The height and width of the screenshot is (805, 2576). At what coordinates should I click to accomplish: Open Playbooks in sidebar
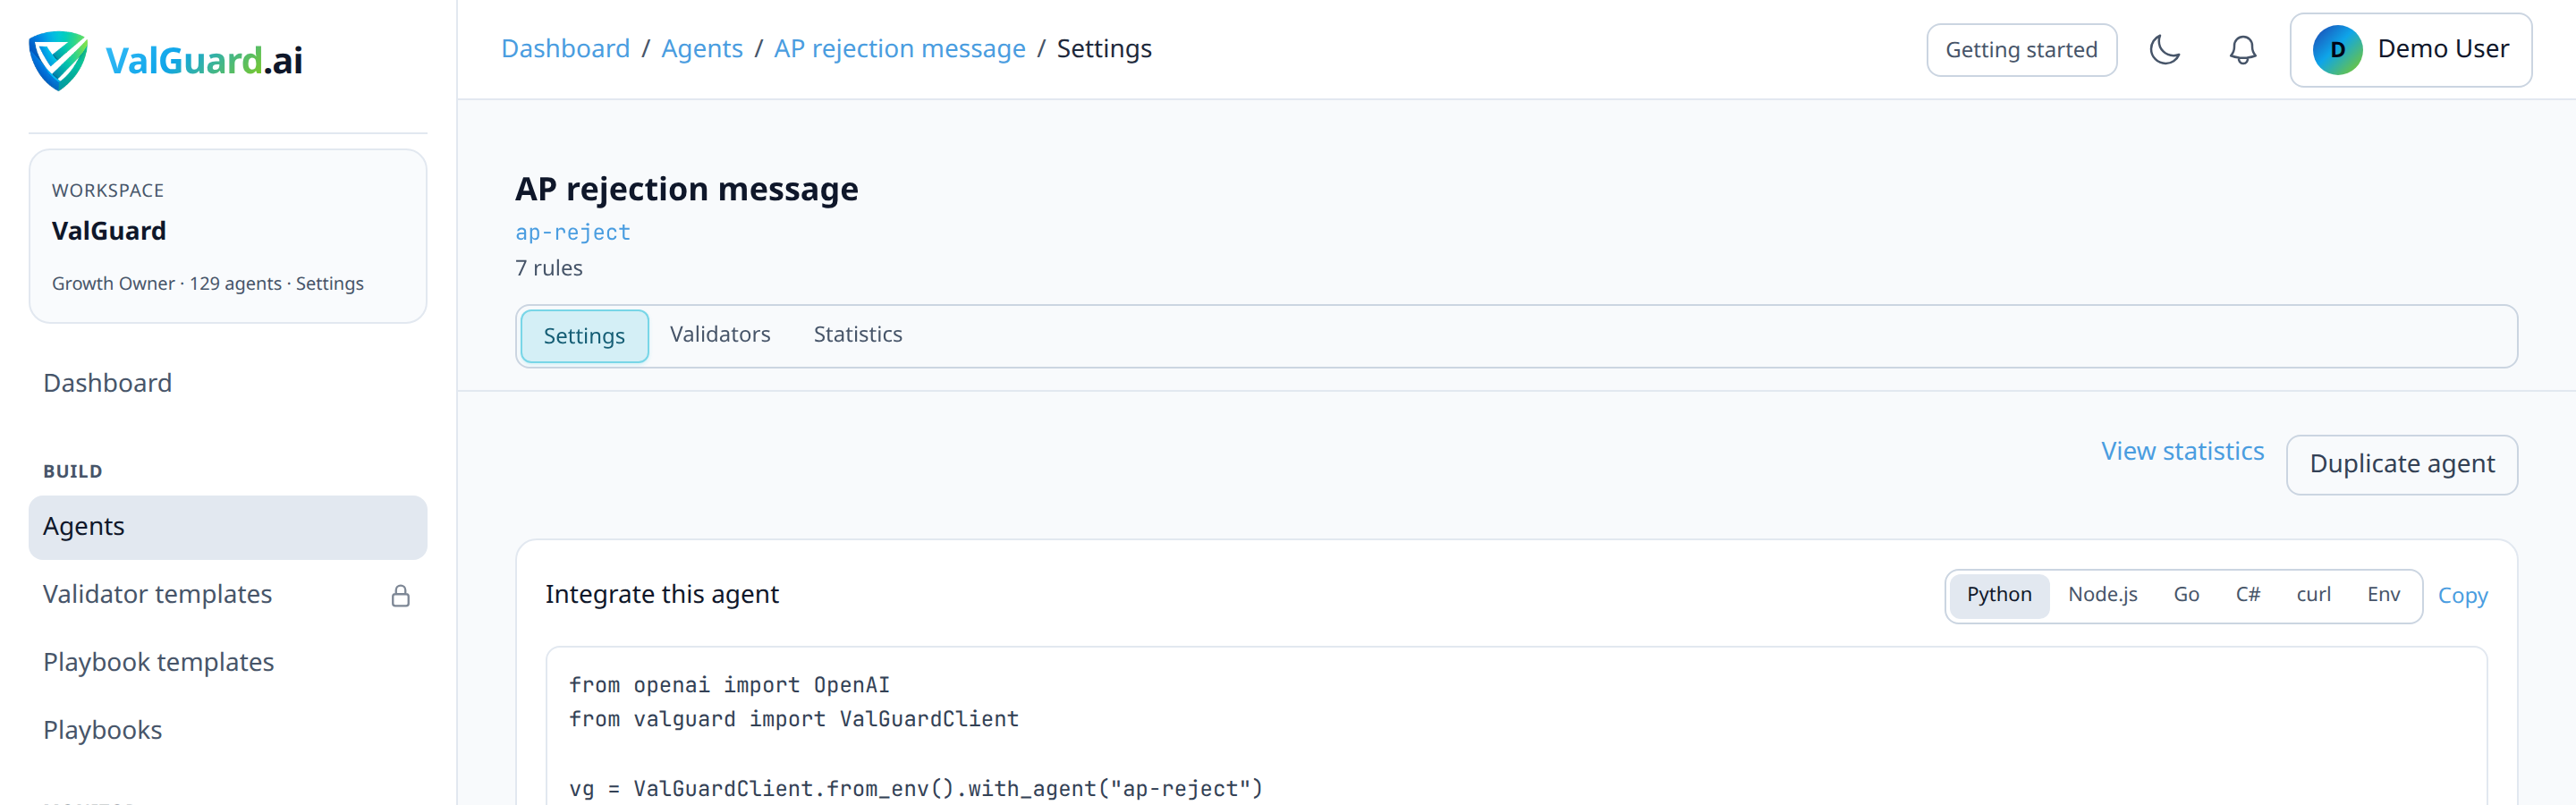point(228,731)
